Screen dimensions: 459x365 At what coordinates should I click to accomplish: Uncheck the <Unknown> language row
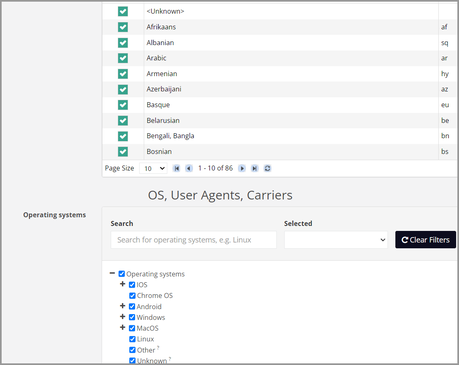(x=123, y=11)
